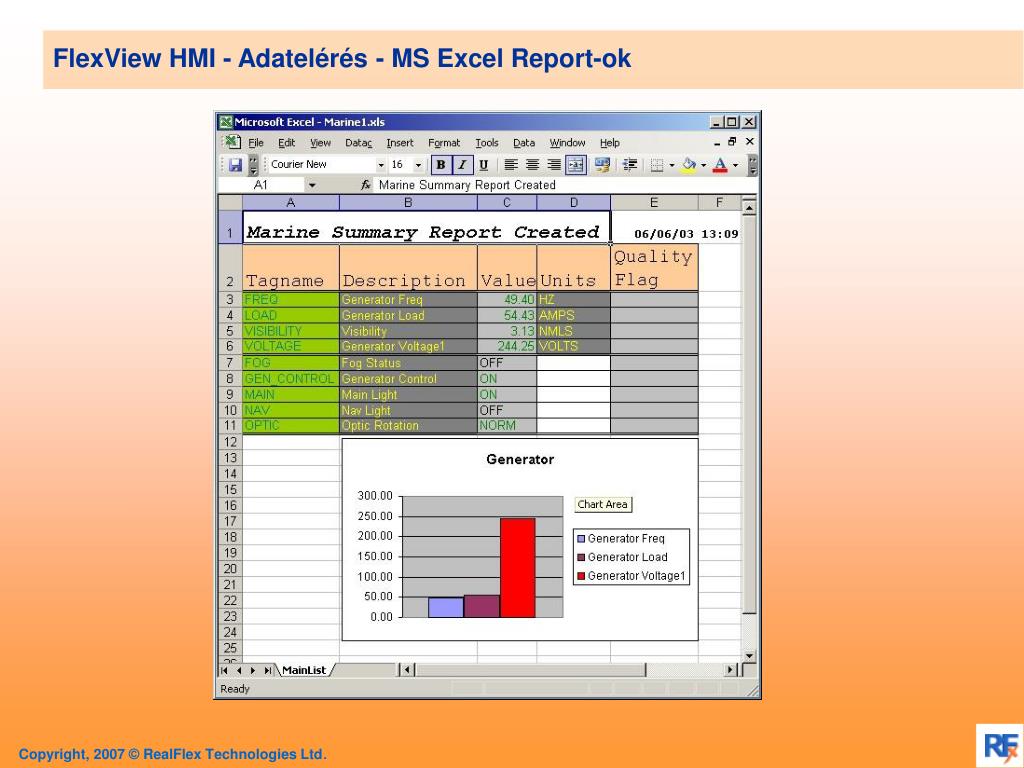Click the Name Box showing A1
Image resolution: width=1024 pixels, height=768 pixels.
click(261, 185)
